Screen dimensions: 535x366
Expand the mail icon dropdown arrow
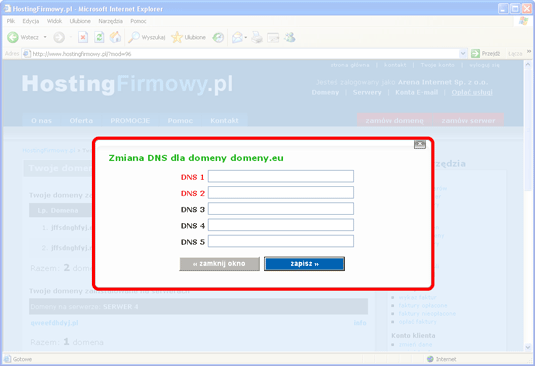coord(246,37)
